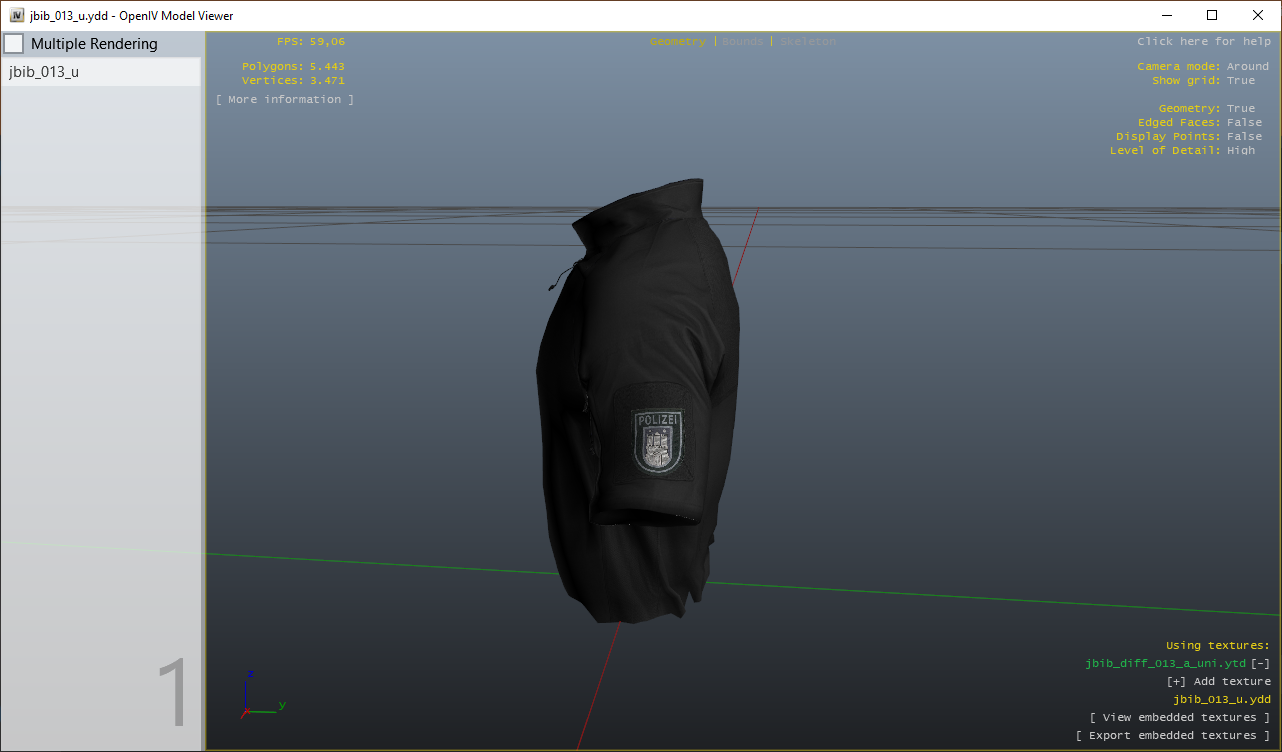Viewport: 1282px width, 752px height.
Task: Enable the Multiple Rendering checkbox
Action: pos(15,44)
